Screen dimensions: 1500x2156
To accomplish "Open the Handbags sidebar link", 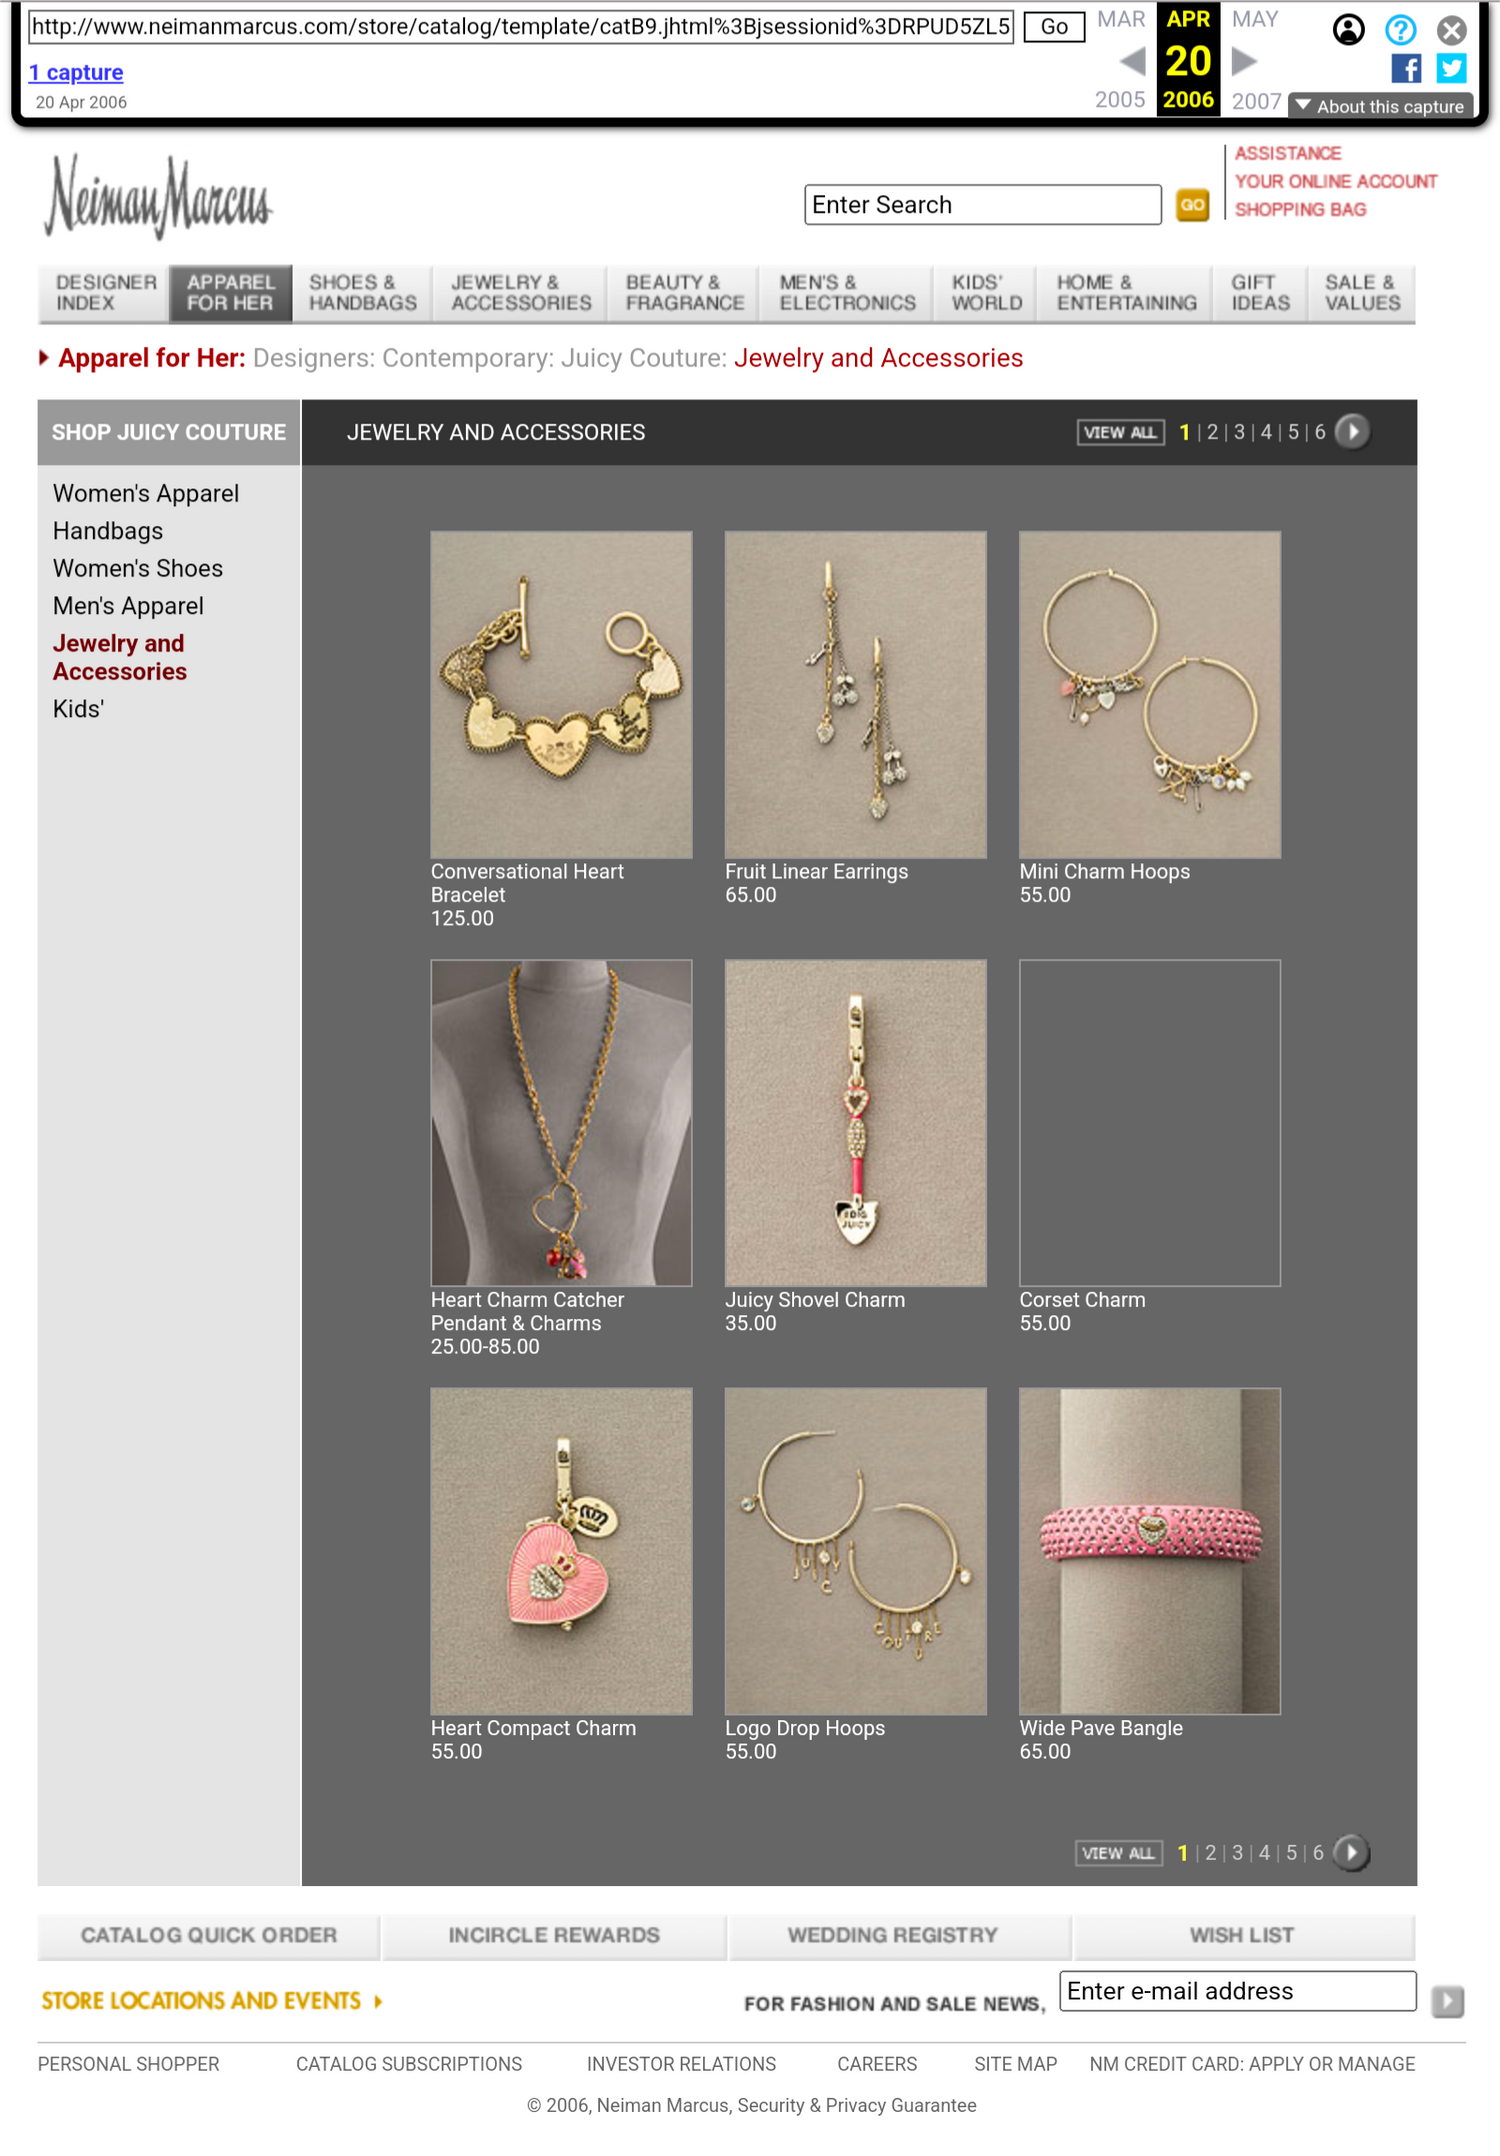I will (x=108, y=531).
